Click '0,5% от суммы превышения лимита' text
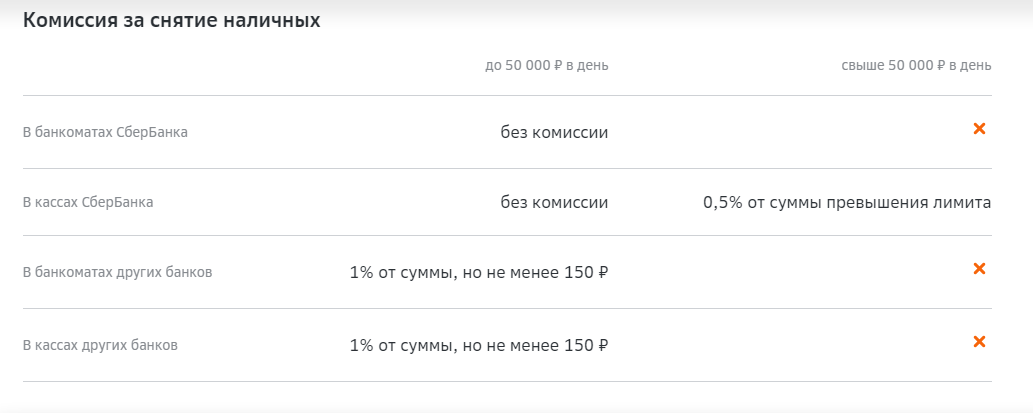Screen dimensions: 1033x413 (x=847, y=202)
